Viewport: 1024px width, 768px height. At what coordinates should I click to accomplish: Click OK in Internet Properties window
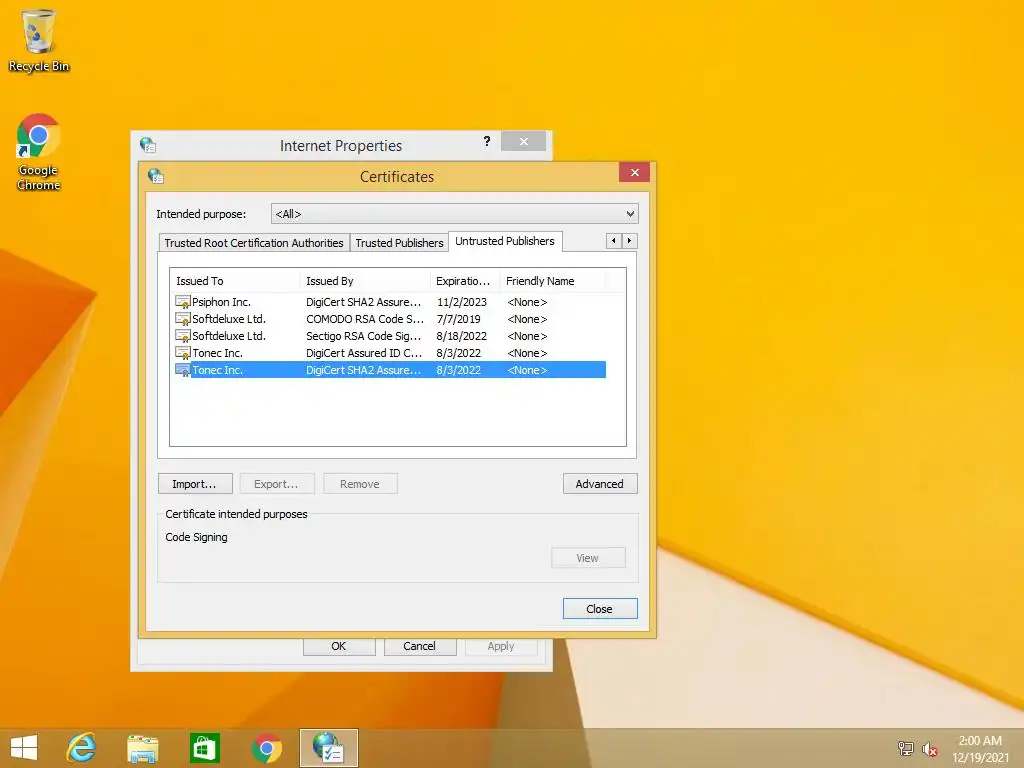pos(339,646)
